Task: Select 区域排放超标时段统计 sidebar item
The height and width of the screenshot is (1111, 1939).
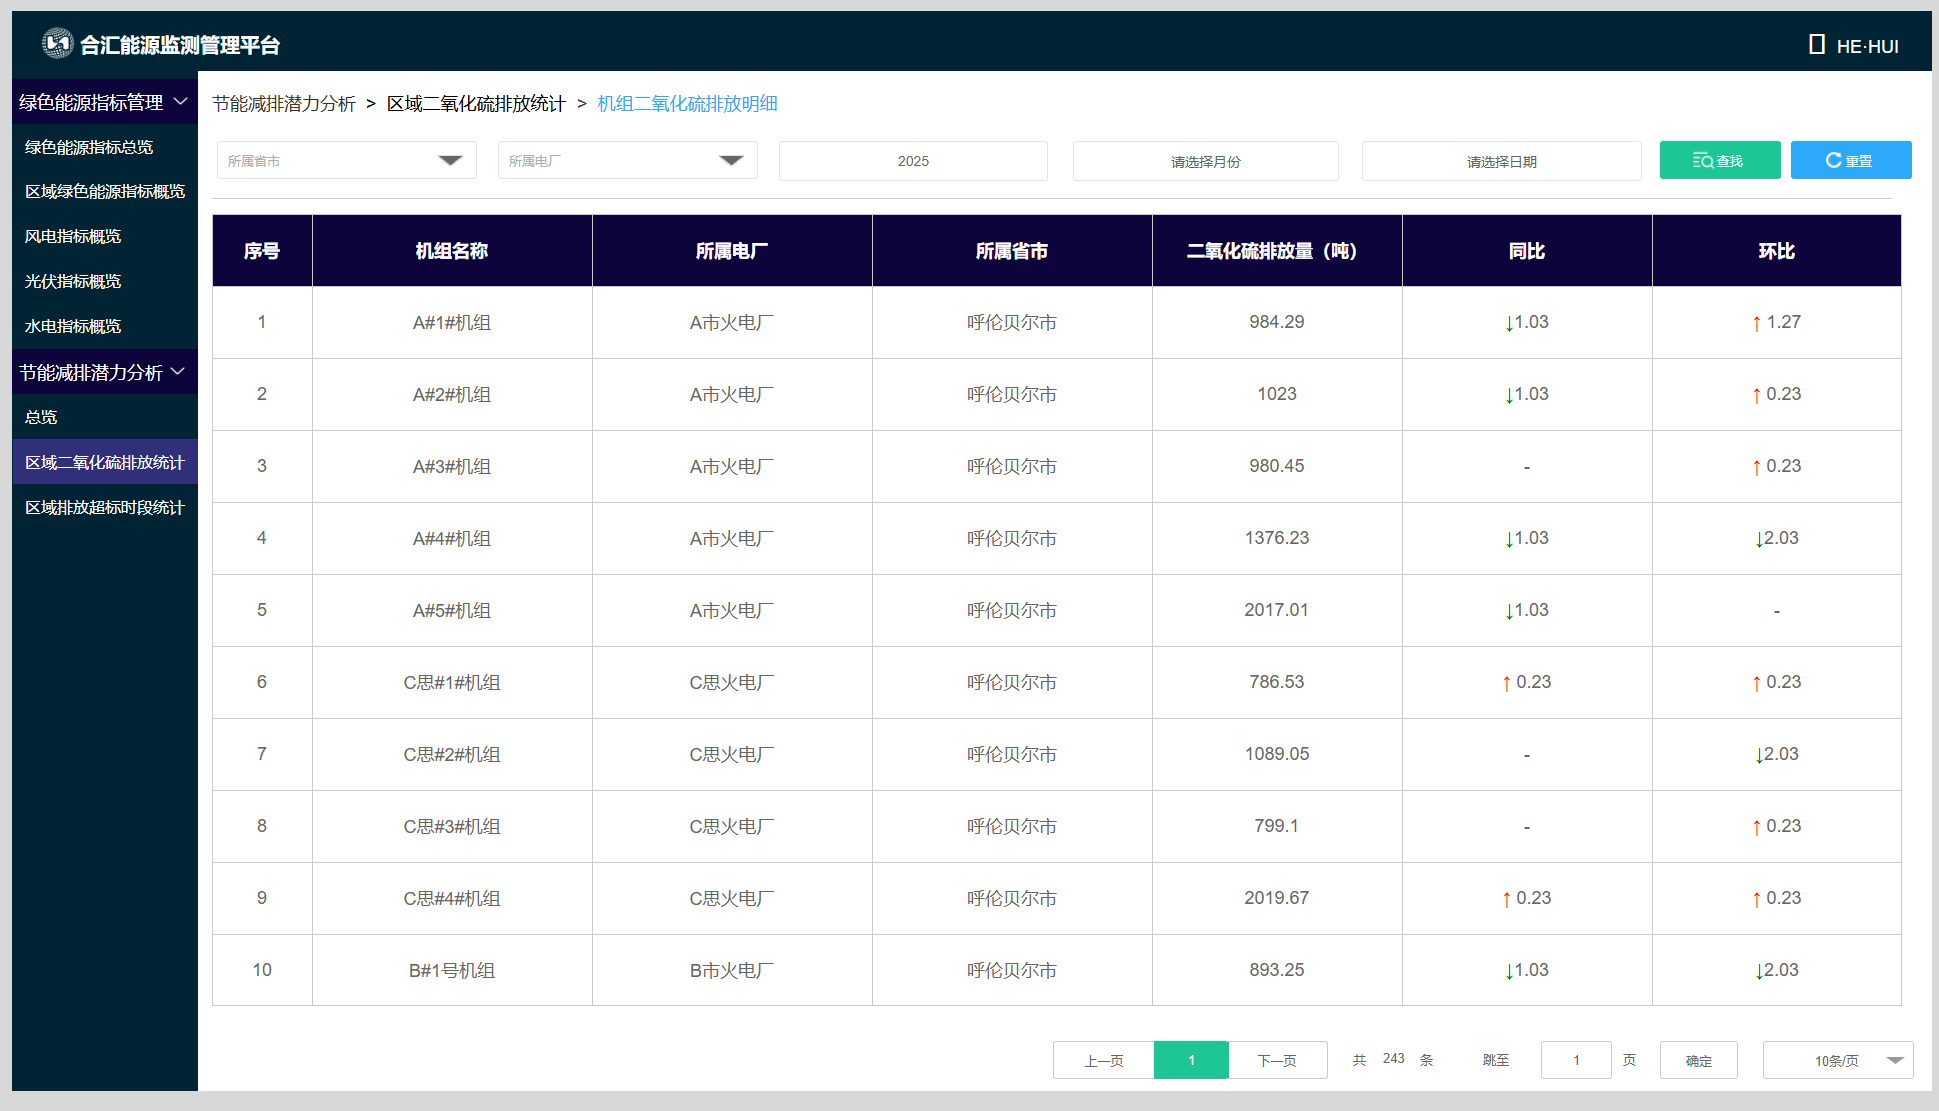Action: click(x=104, y=507)
